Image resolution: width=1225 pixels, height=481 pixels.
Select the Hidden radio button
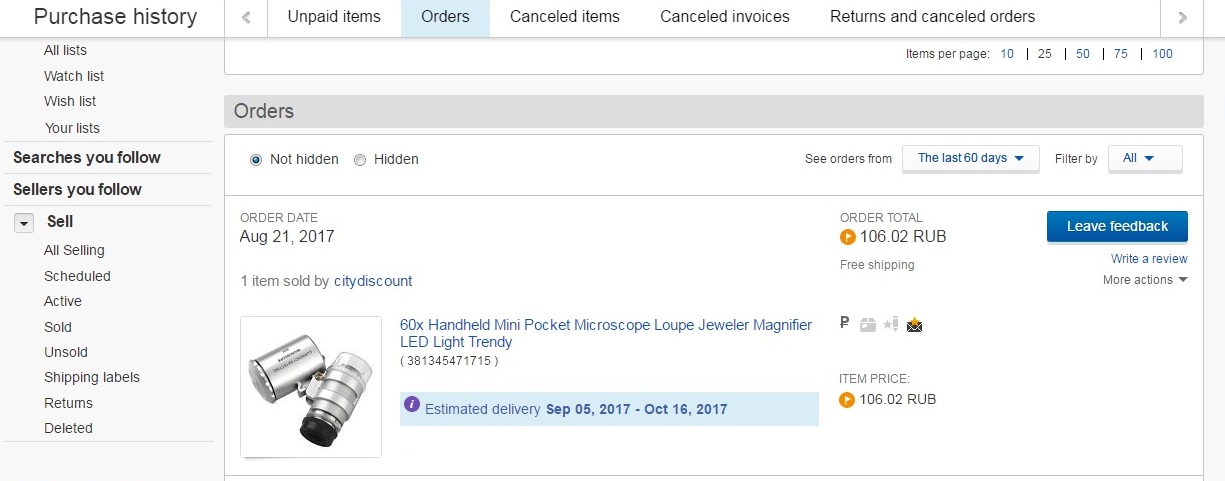pos(360,159)
